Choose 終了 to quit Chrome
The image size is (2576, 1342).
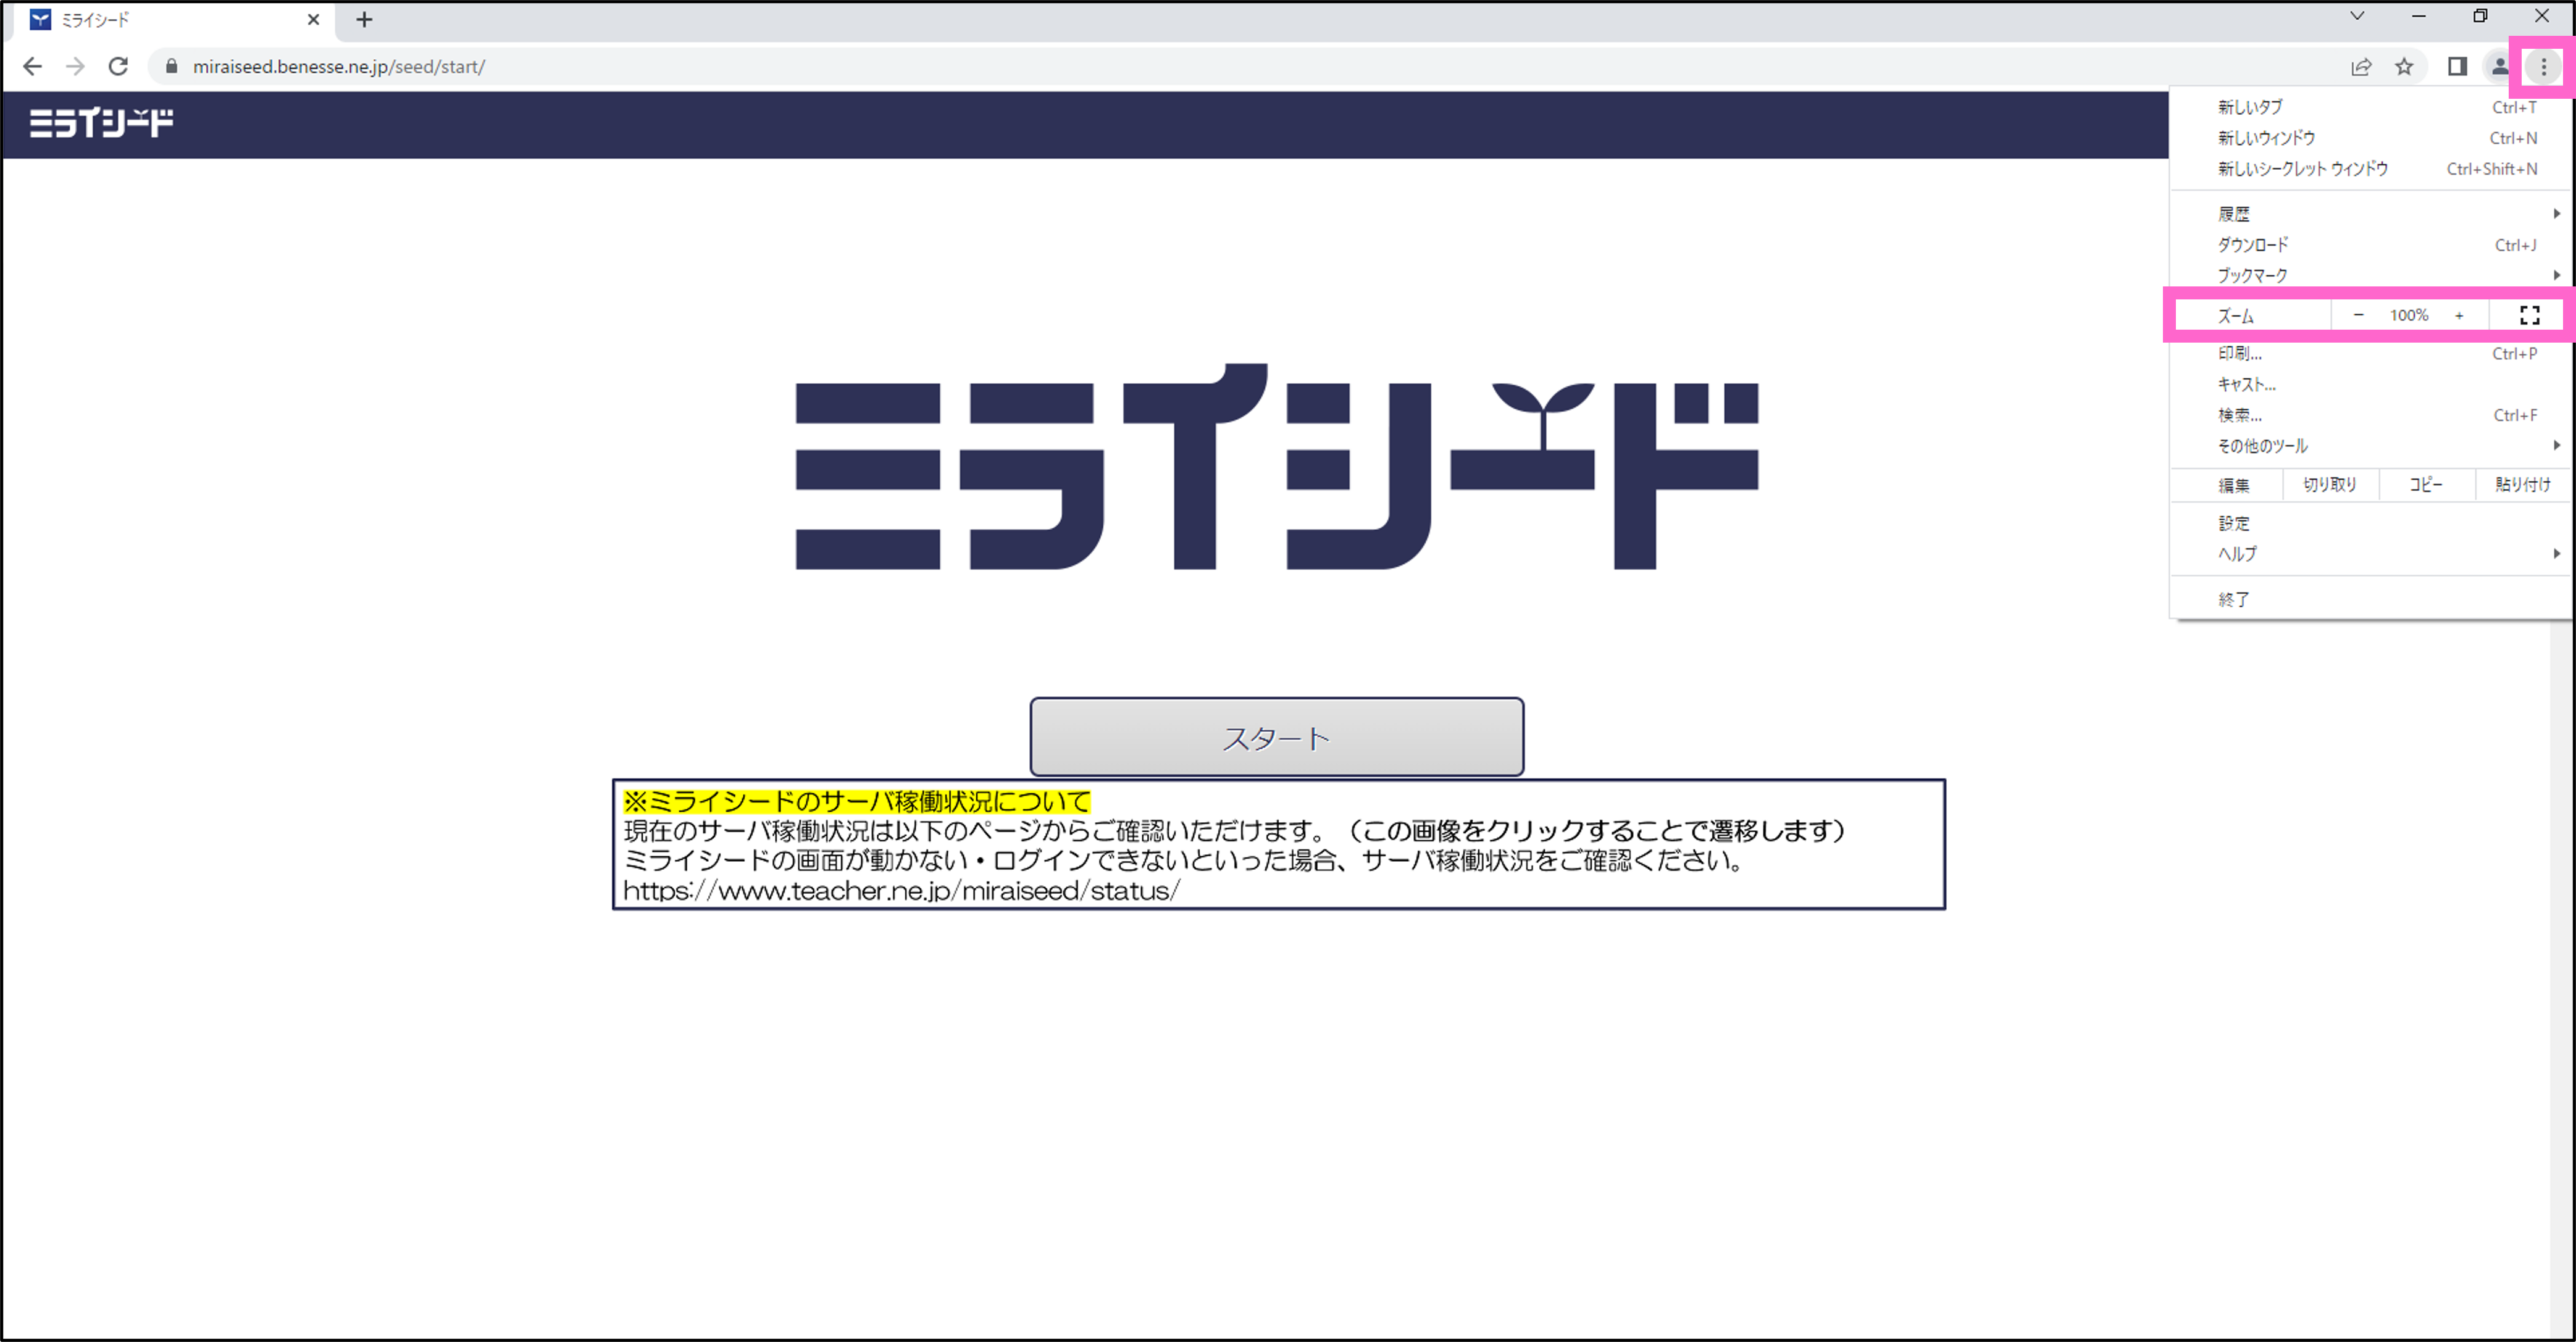click(2370, 600)
